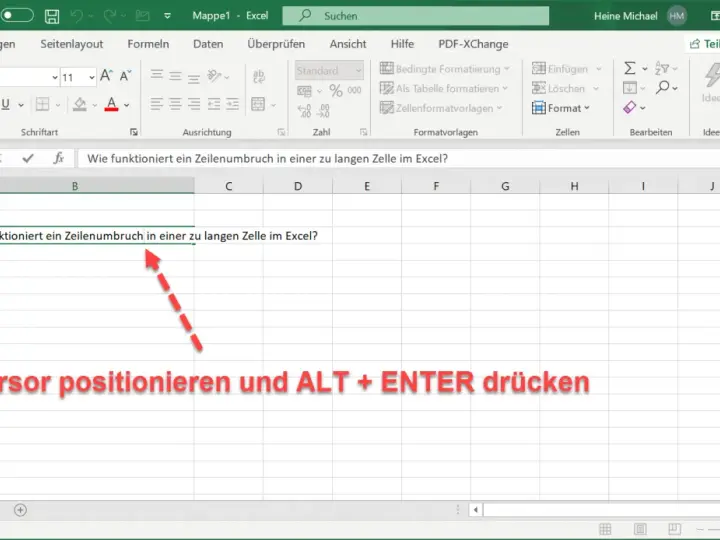This screenshot has width=720, height=540.
Task: Open the Standard number format dropdown
Action: pos(329,70)
